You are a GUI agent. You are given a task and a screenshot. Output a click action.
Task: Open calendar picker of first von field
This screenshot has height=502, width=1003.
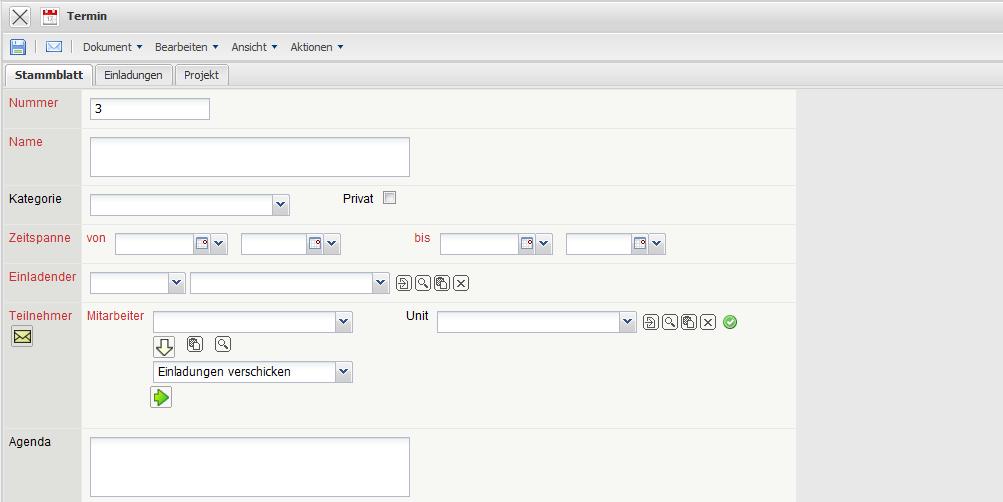click(201, 244)
